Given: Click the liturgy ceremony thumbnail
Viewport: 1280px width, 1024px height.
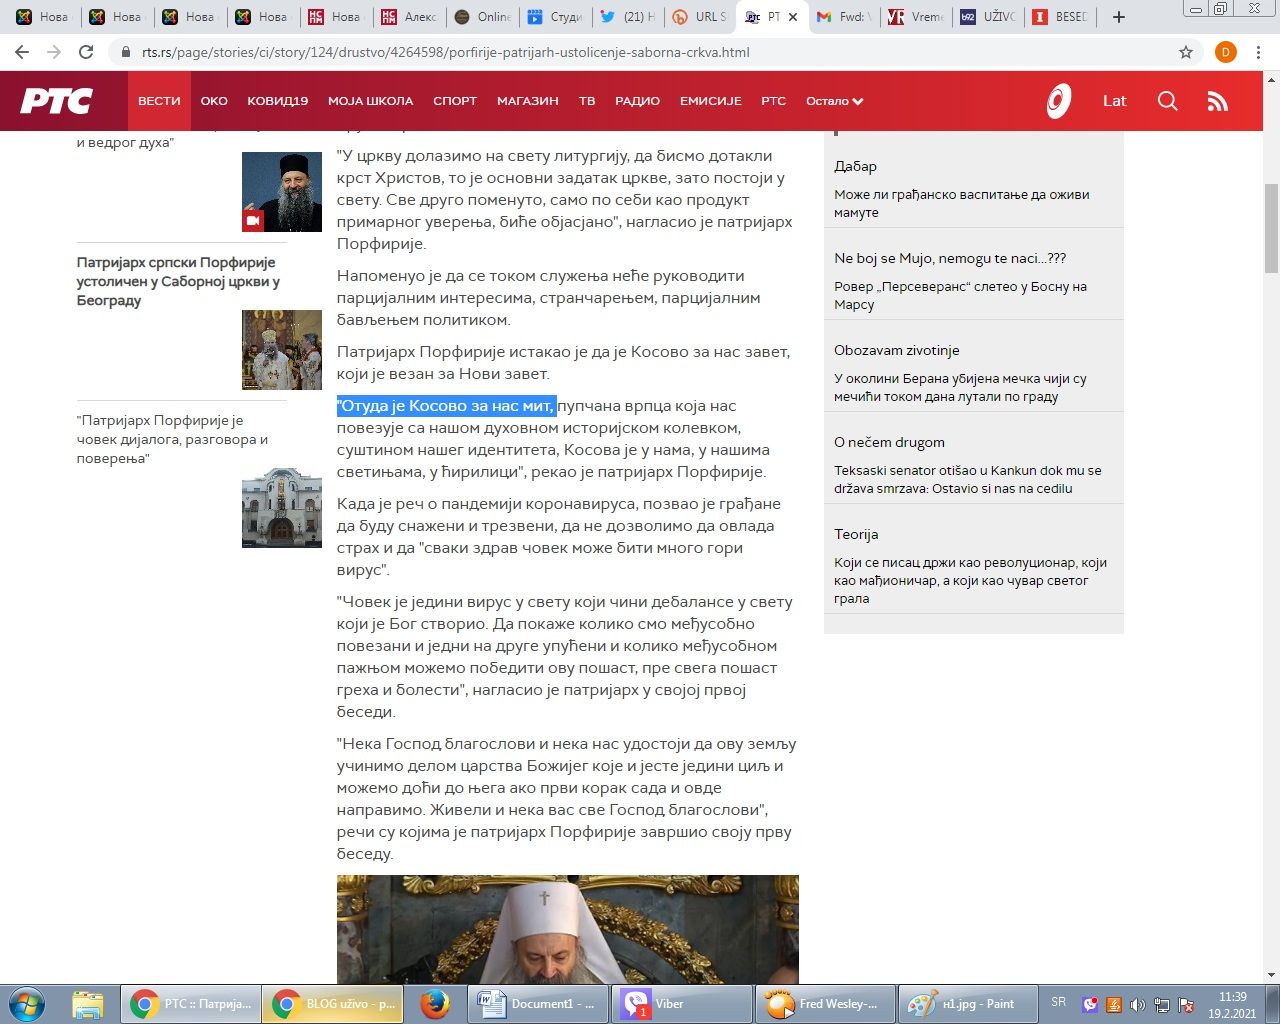Looking at the screenshot, I should click(282, 350).
